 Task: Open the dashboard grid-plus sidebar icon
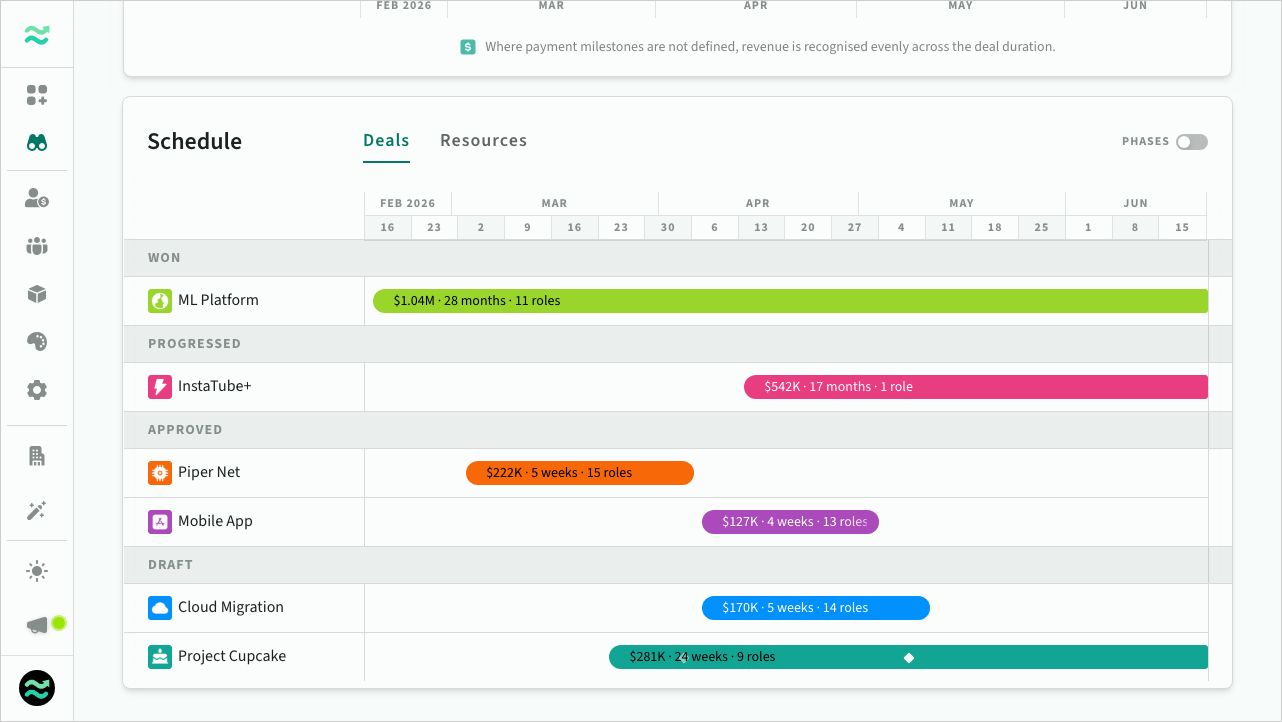37,96
